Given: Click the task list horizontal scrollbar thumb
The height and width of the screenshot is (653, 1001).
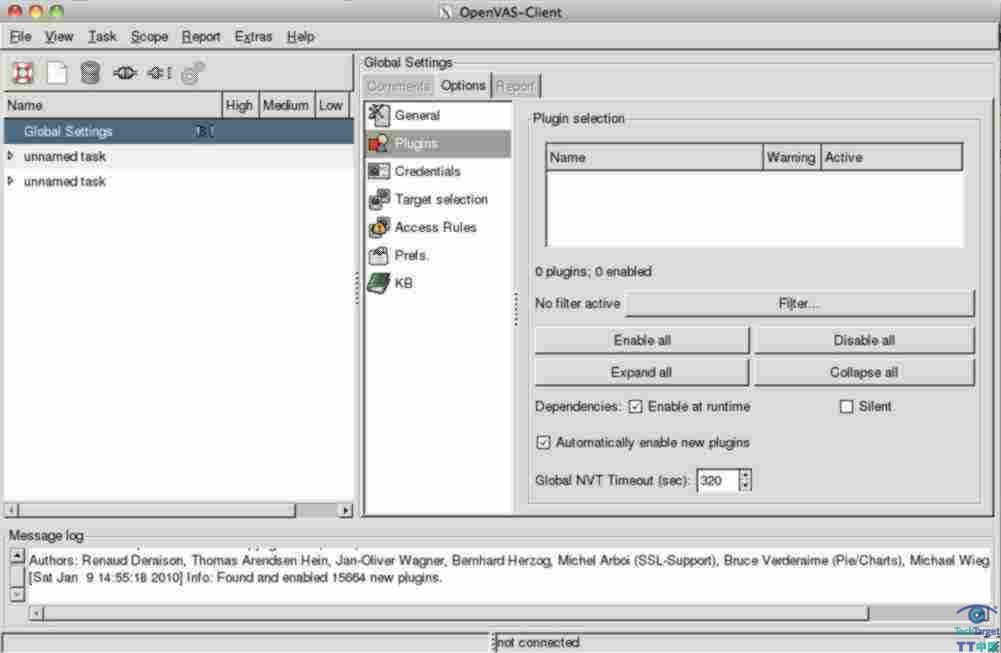Looking at the screenshot, I should click(157, 510).
